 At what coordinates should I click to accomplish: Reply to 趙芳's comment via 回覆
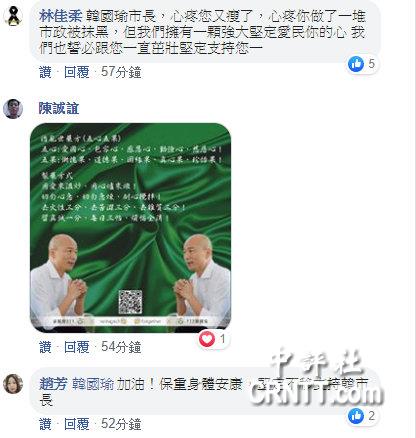(77, 424)
